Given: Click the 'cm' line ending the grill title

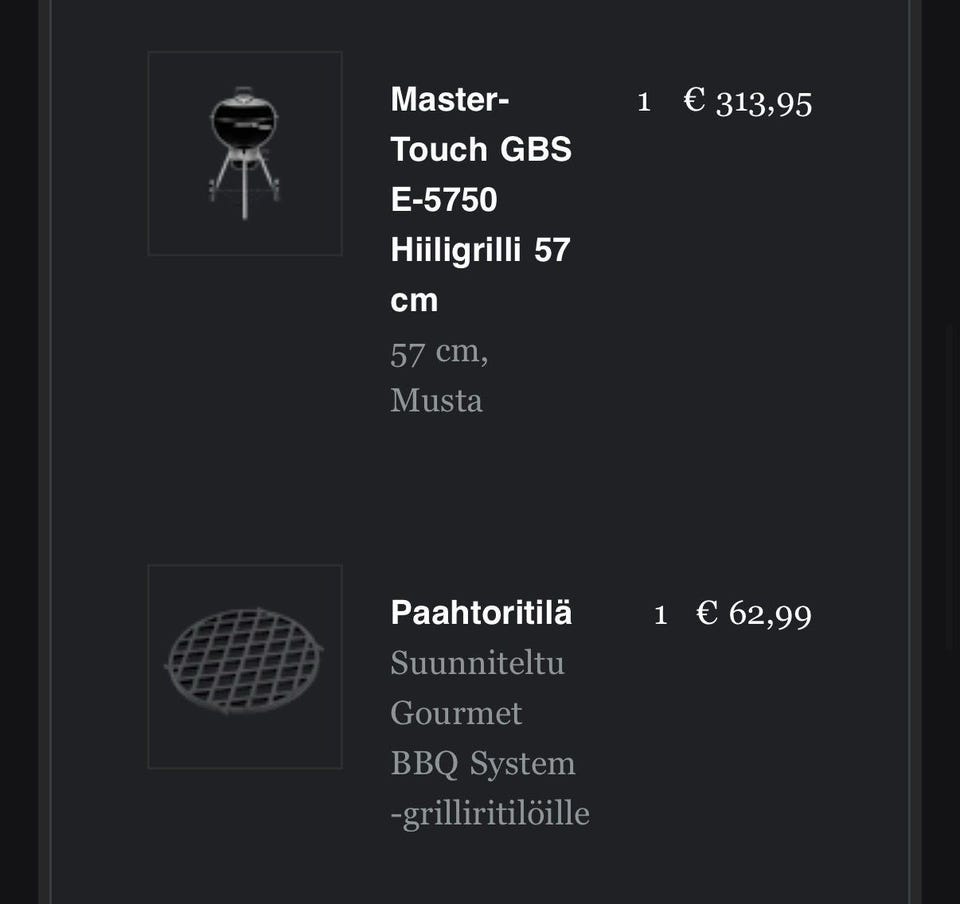Looking at the screenshot, I should click(414, 300).
